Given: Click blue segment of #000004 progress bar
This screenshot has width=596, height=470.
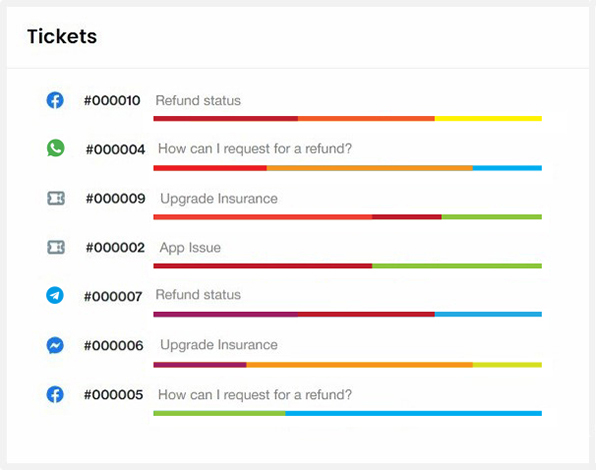Looking at the screenshot, I should point(507,168).
